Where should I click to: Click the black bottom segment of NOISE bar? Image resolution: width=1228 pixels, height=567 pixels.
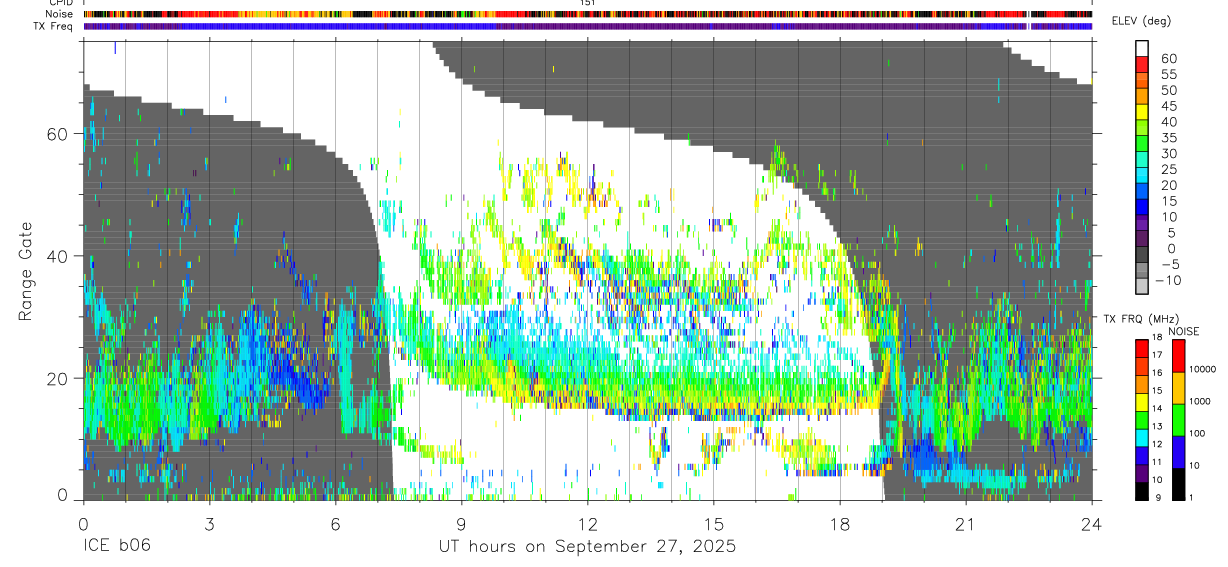(1178, 484)
